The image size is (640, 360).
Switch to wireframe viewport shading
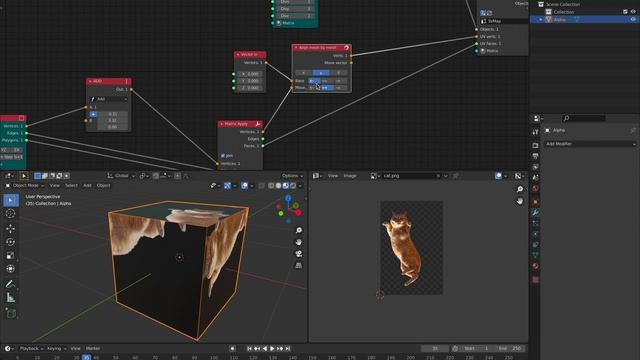[271, 186]
